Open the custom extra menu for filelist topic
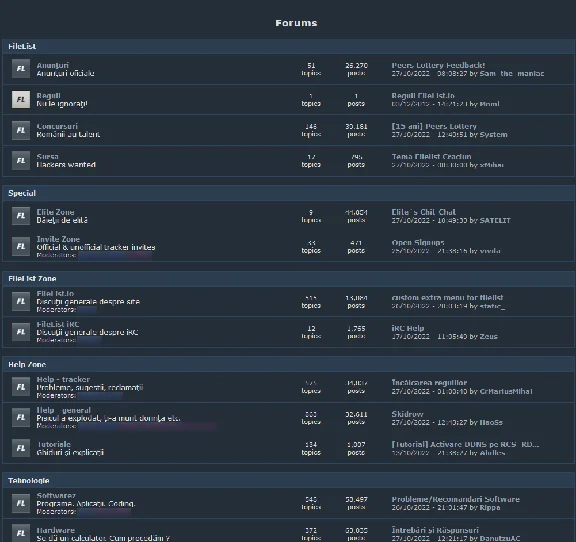Screen dimensions: 576x542 447,298
